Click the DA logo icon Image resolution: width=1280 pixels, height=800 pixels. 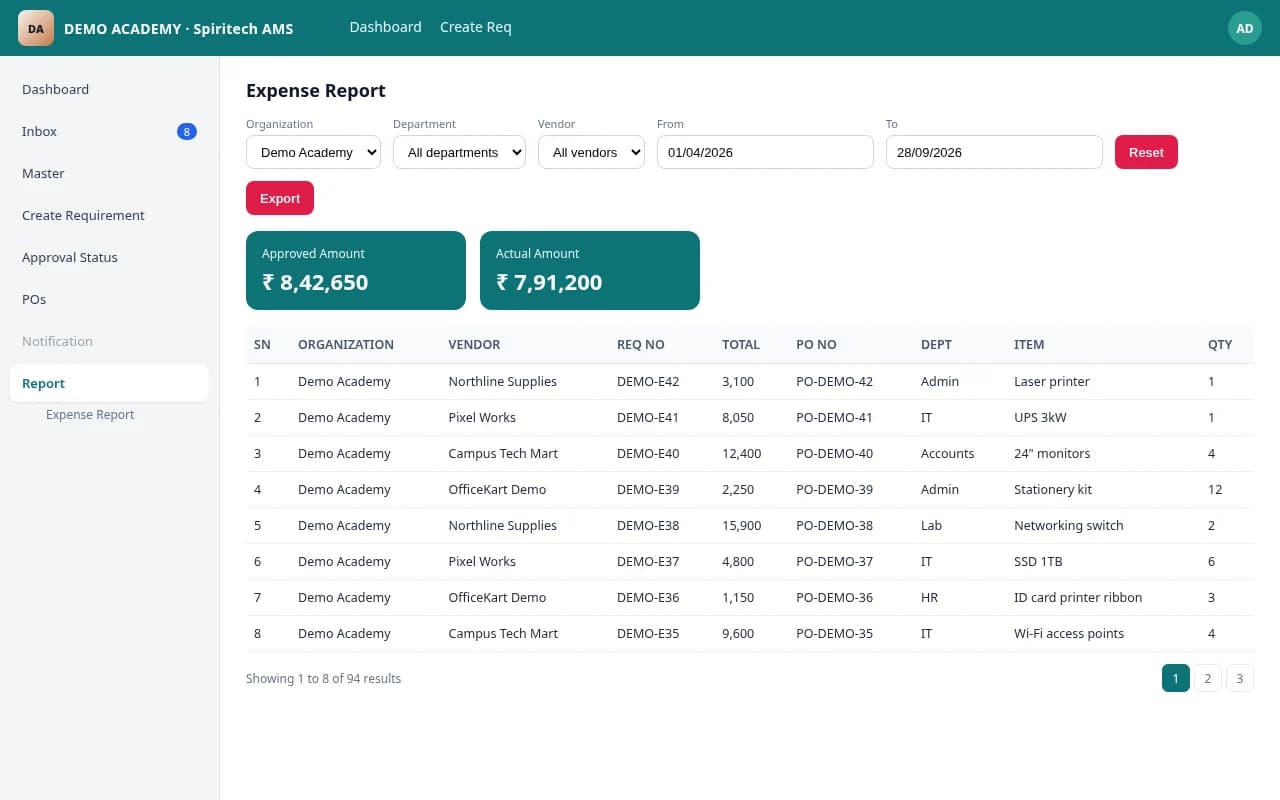(x=36, y=28)
